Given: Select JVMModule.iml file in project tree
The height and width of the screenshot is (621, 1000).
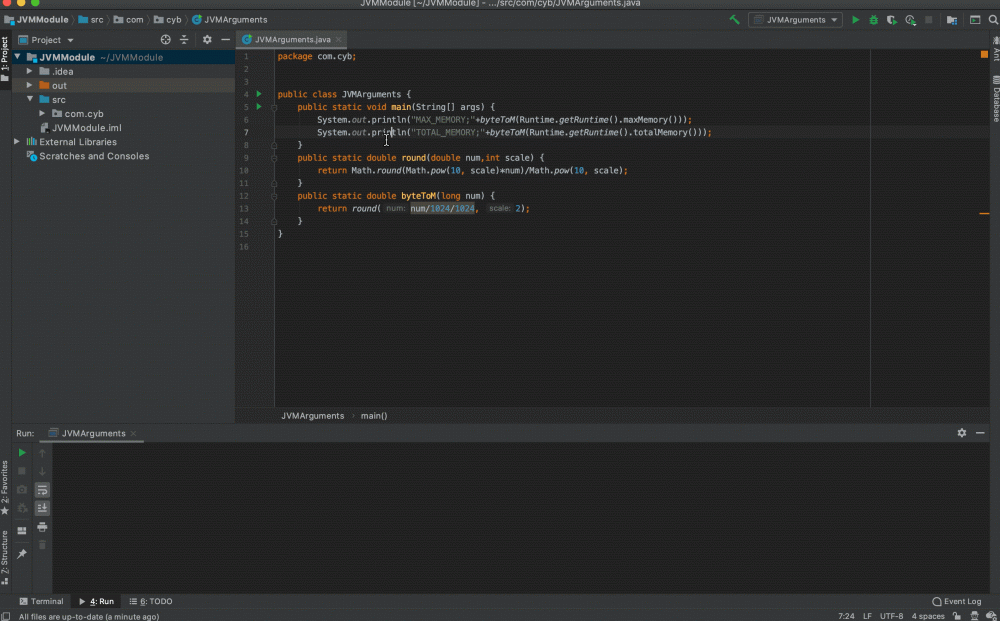Looking at the screenshot, I should [86, 128].
